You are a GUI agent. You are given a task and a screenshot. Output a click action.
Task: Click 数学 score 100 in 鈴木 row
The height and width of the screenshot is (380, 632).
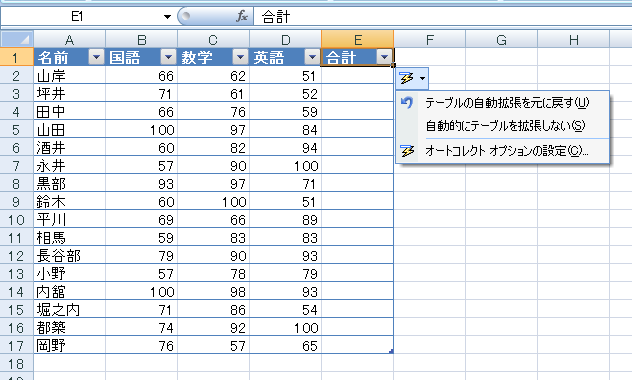coord(213,201)
